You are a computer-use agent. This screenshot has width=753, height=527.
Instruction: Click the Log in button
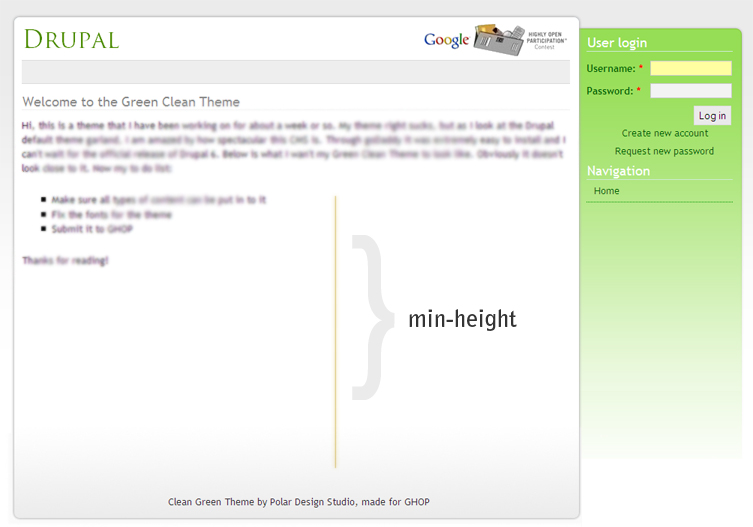point(712,115)
